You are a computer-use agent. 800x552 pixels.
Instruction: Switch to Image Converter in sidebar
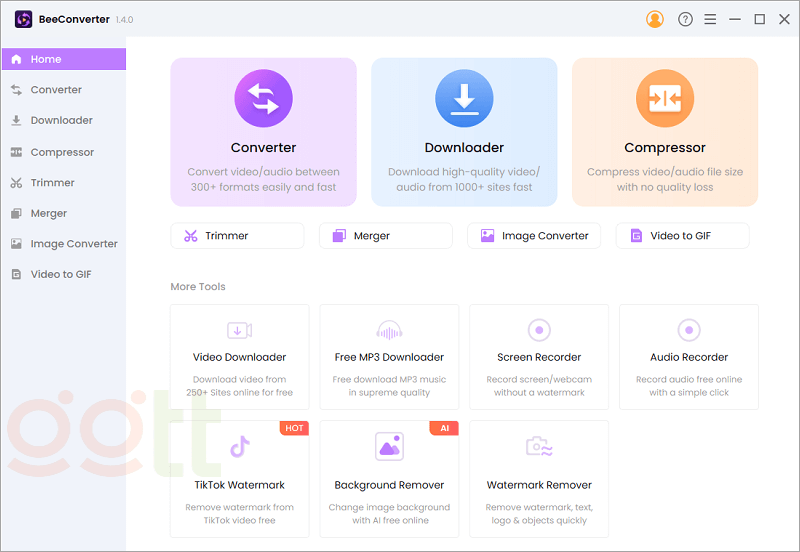click(x=74, y=244)
